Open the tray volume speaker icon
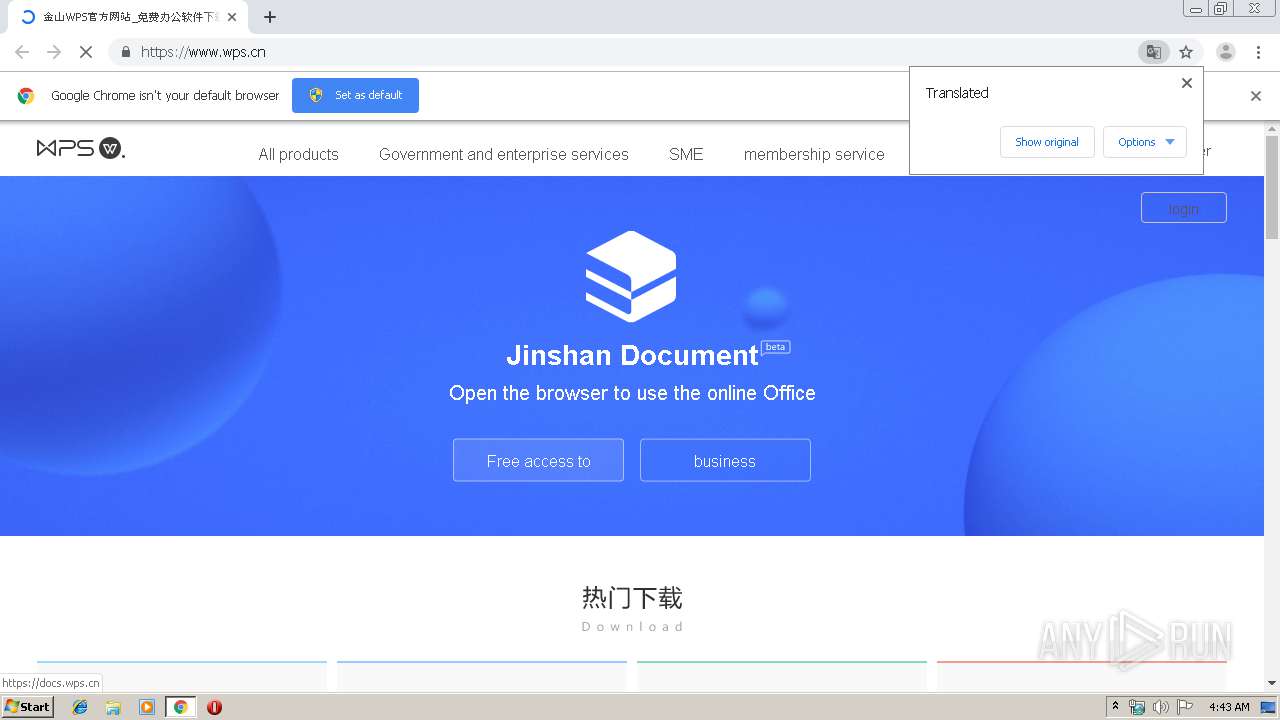Screen dimensions: 1280x720 coord(1161,707)
